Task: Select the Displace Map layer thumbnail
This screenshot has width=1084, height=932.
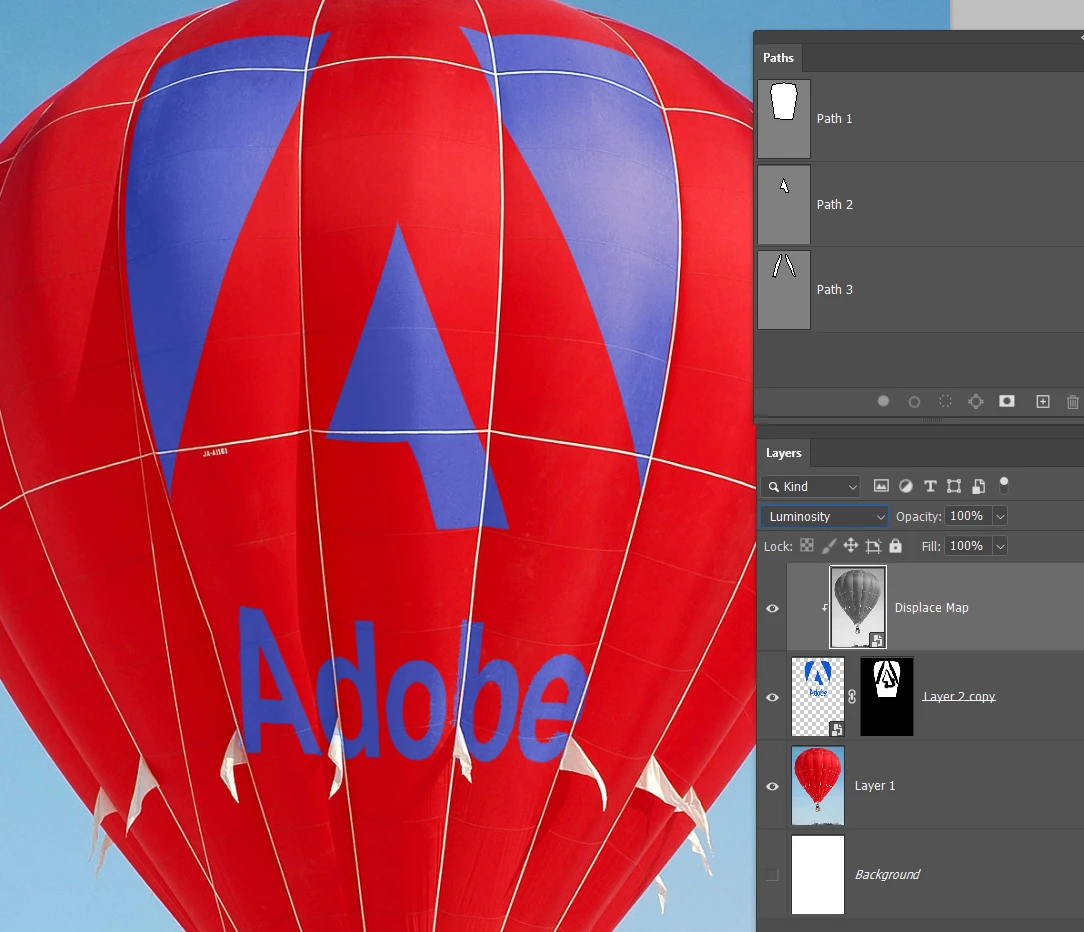Action: click(x=858, y=607)
